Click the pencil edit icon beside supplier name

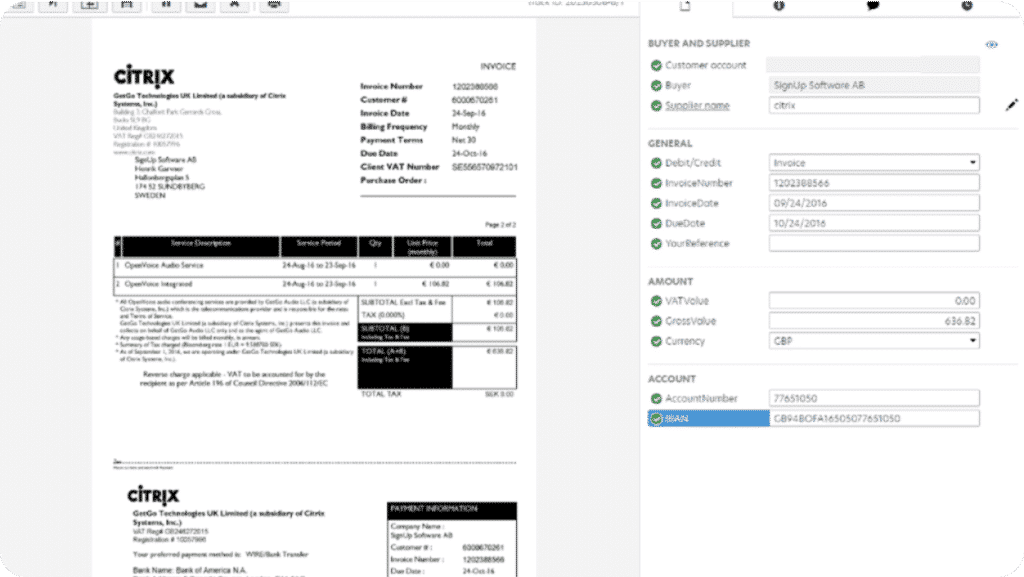[1012, 105]
